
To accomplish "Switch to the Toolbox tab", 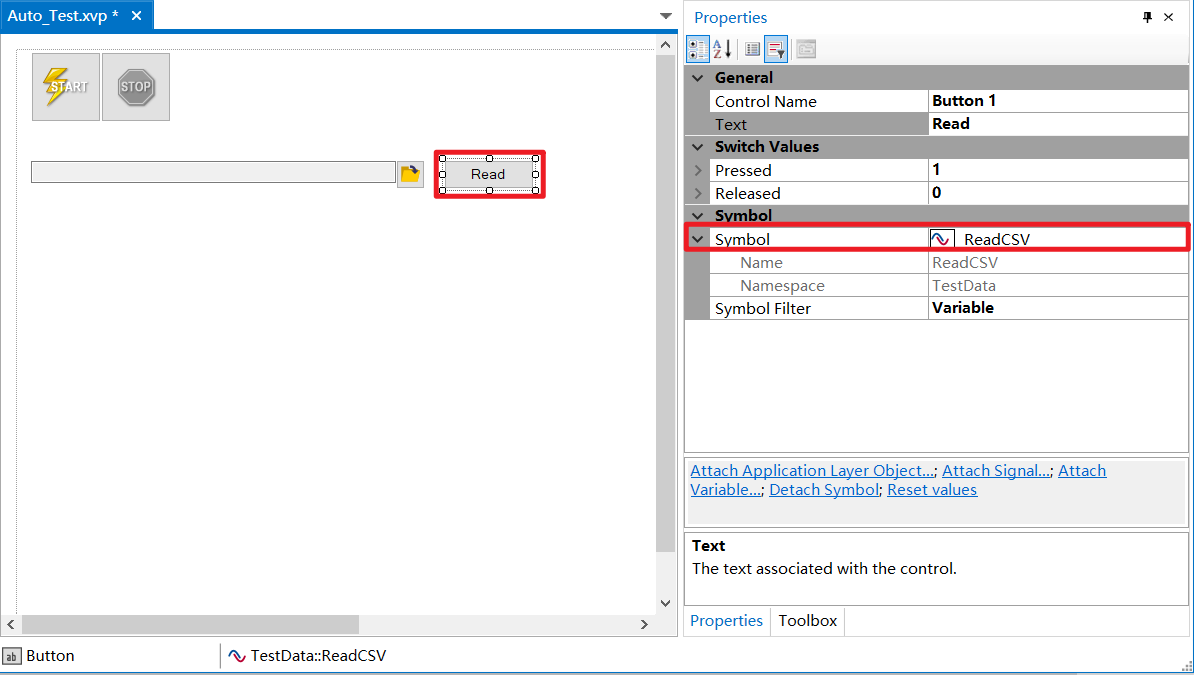I will click(807, 621).
